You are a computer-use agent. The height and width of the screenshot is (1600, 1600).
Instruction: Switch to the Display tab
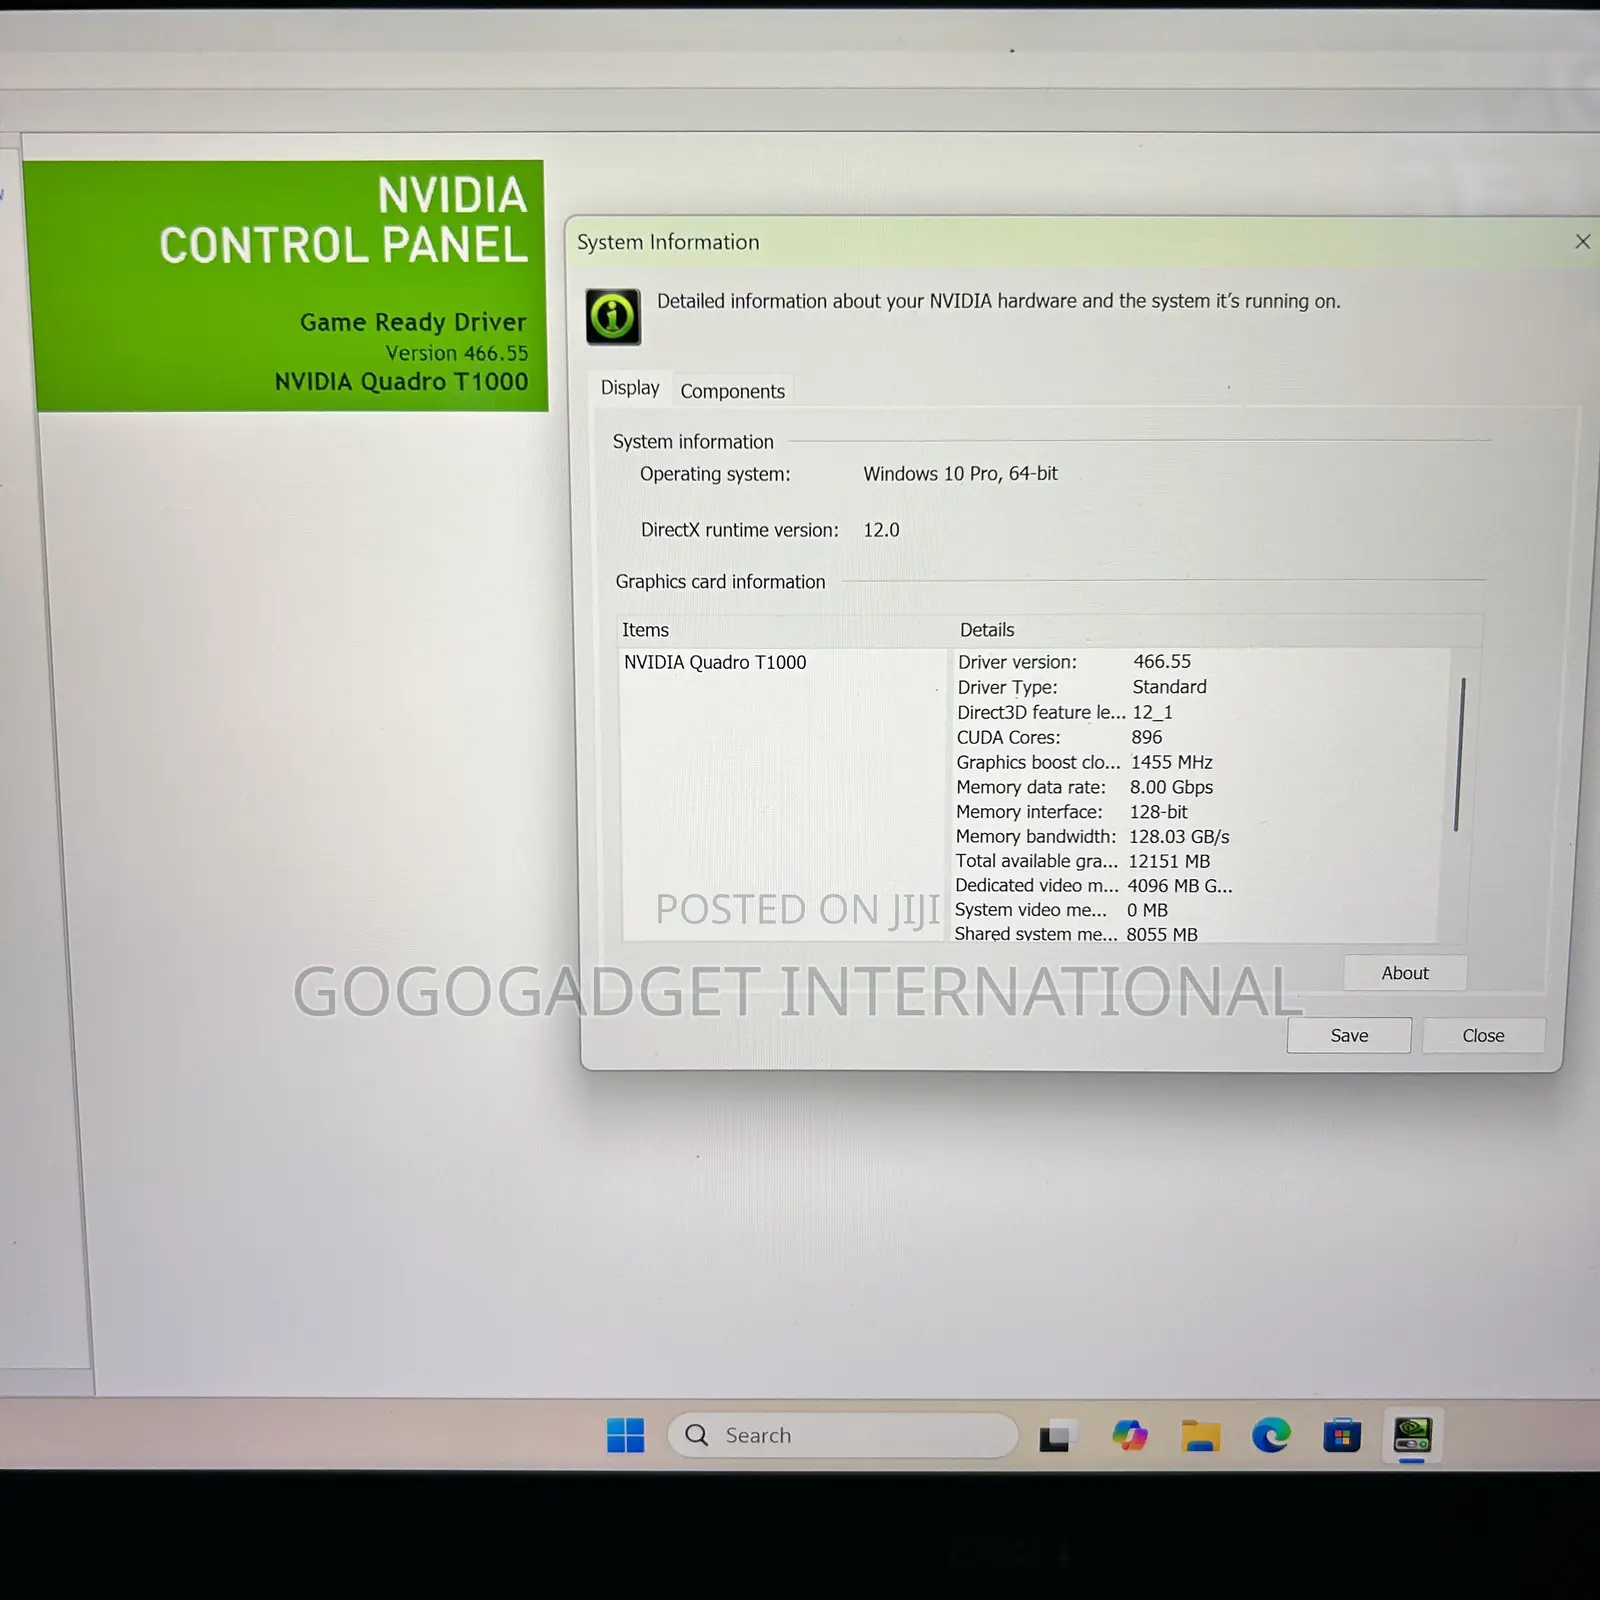click(x=630, y=388)
